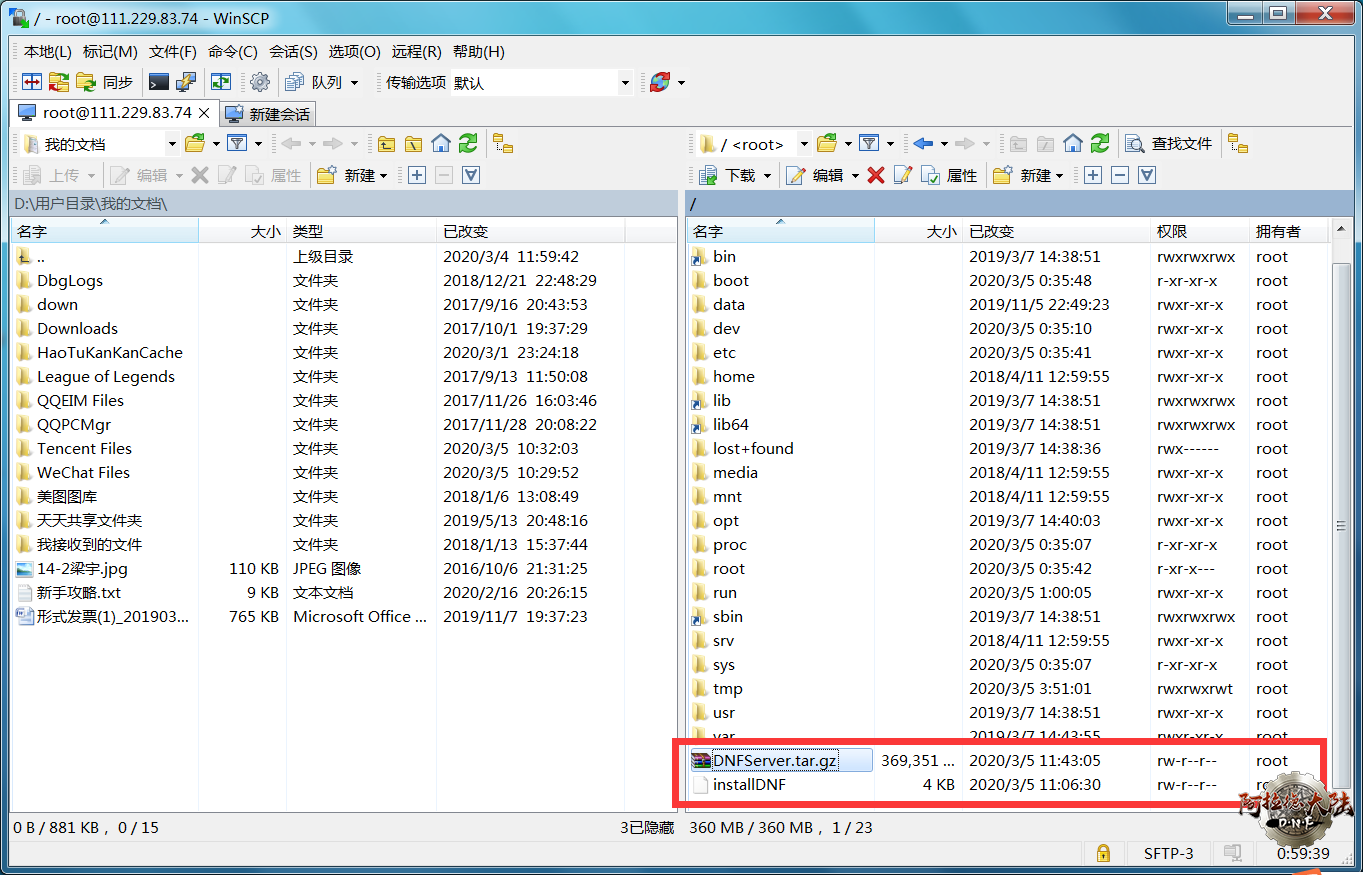
Task: Go to local parent directory icon
Action: [386, 144]
